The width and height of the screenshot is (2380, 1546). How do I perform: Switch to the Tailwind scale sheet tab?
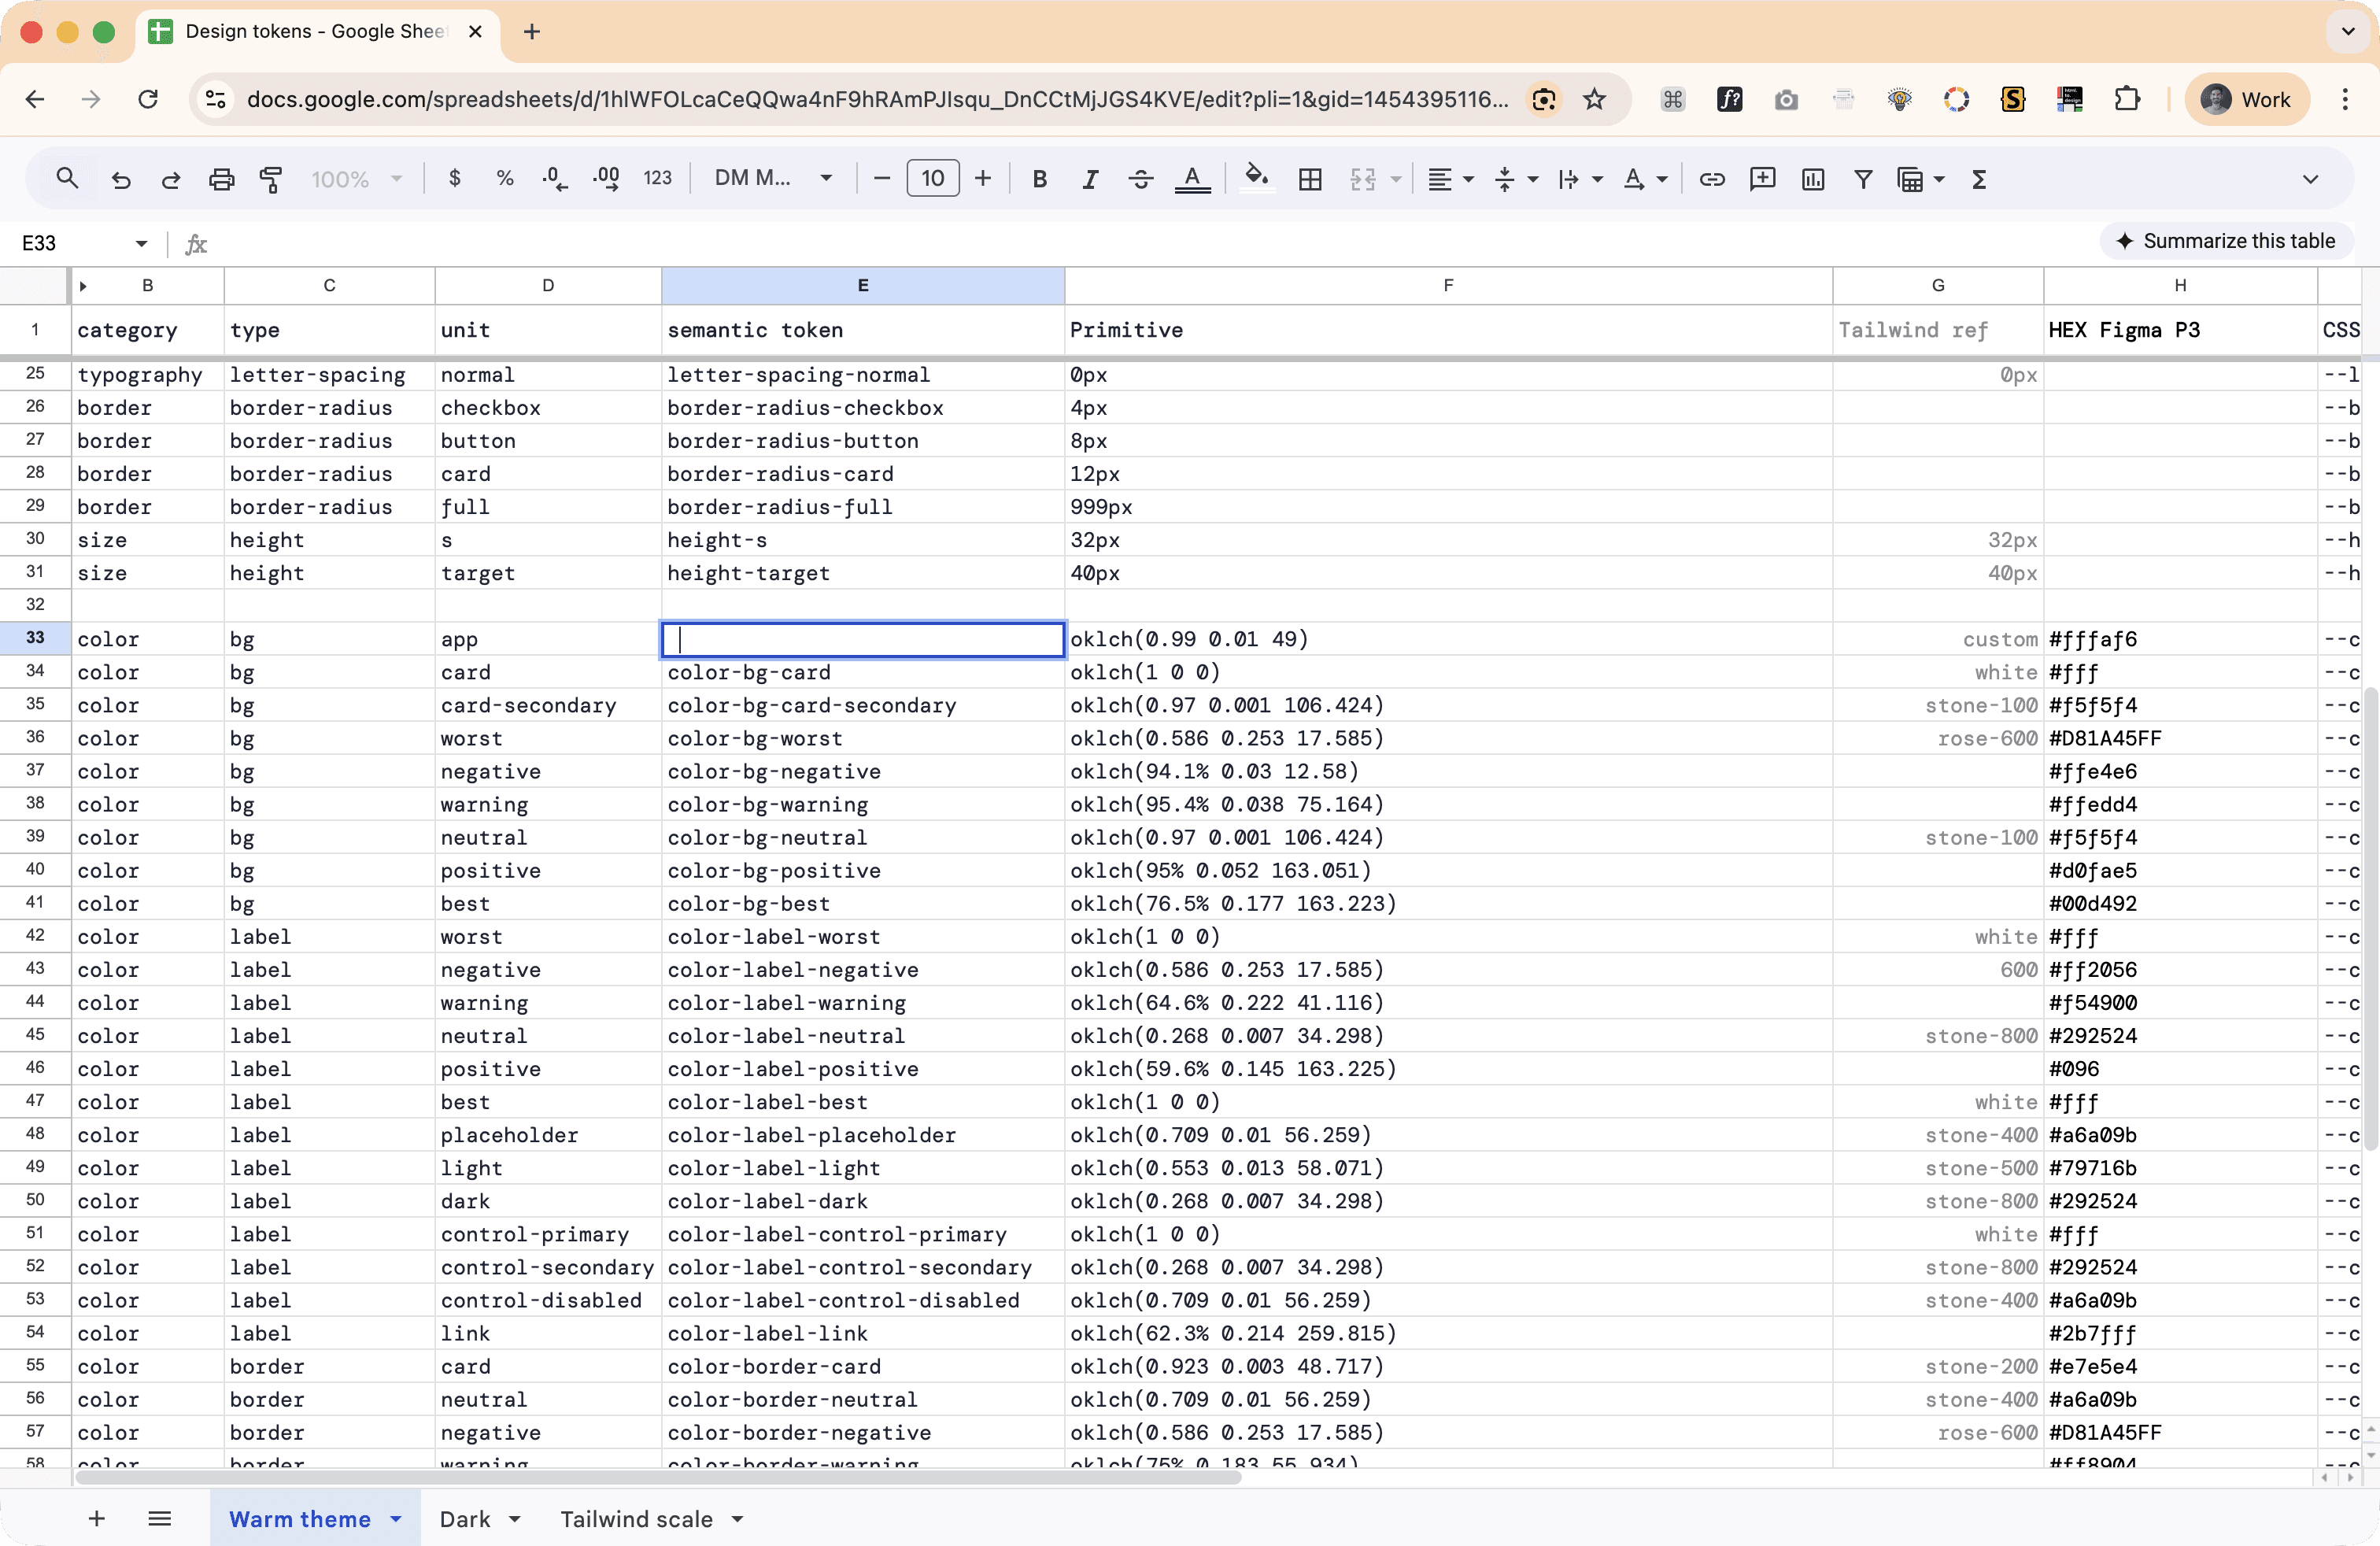point(636,1518)
